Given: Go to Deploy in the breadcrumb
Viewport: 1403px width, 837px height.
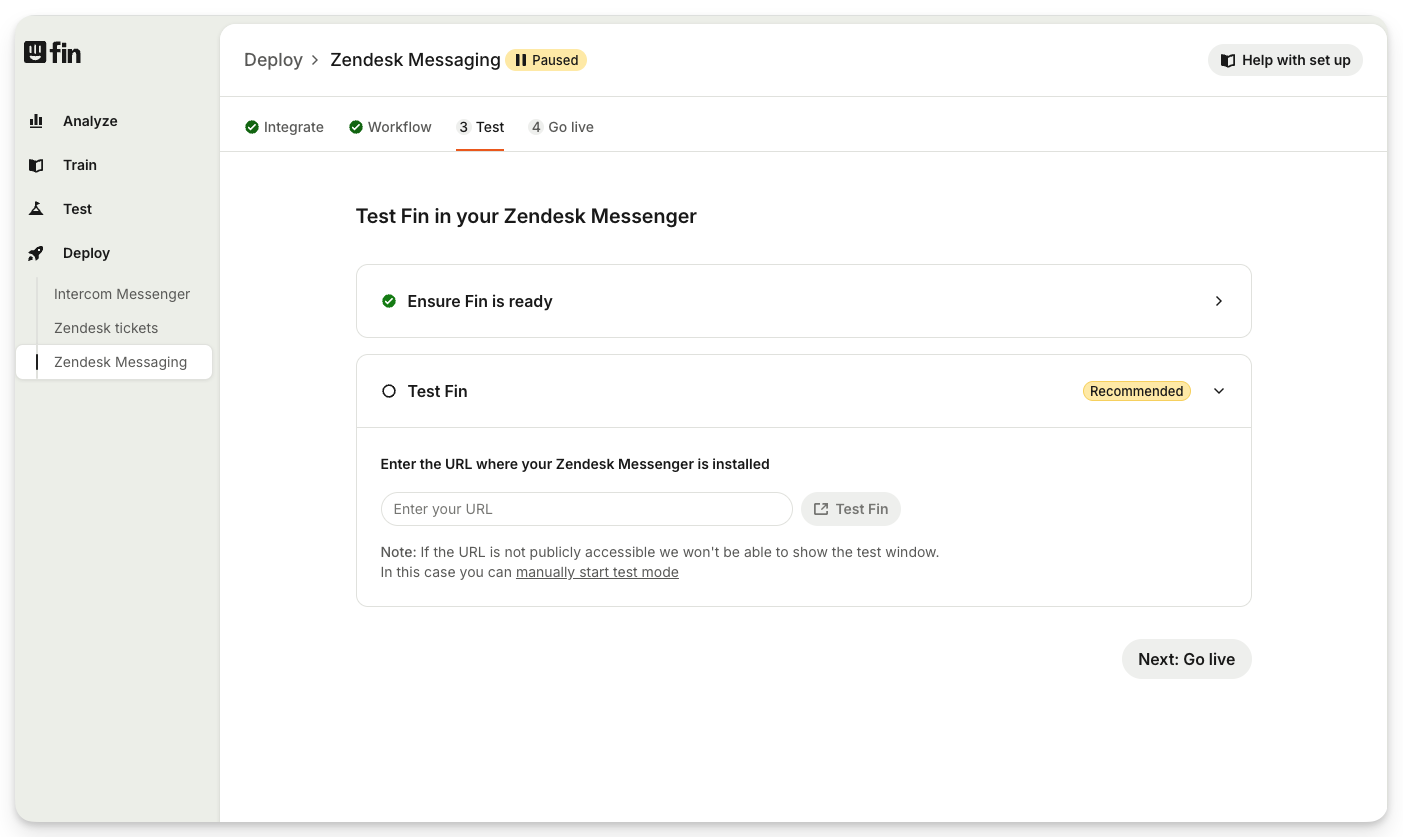Looking at the screenshot, I should 273,60.
